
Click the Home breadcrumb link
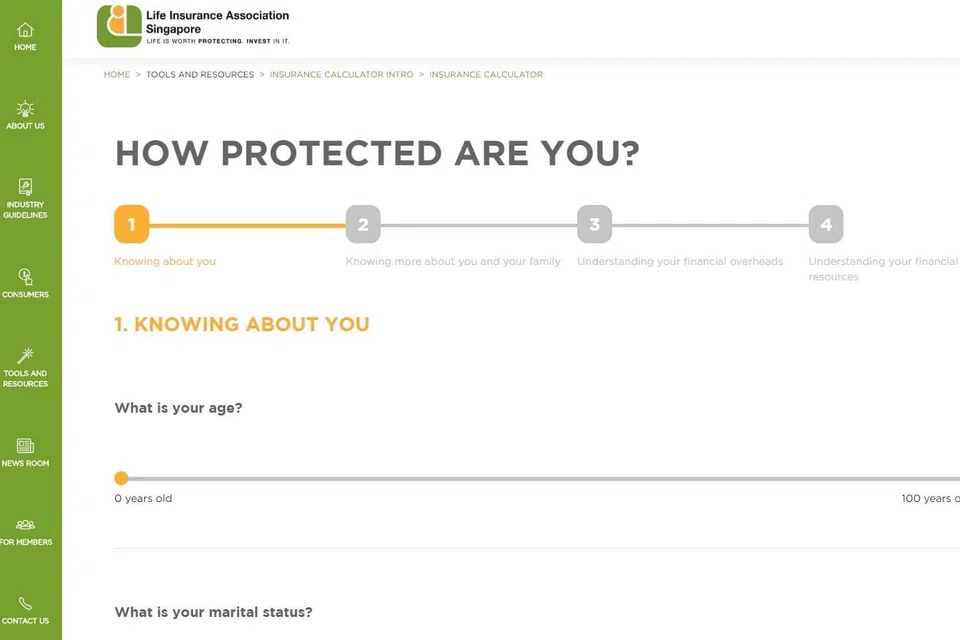click(117, 75)
